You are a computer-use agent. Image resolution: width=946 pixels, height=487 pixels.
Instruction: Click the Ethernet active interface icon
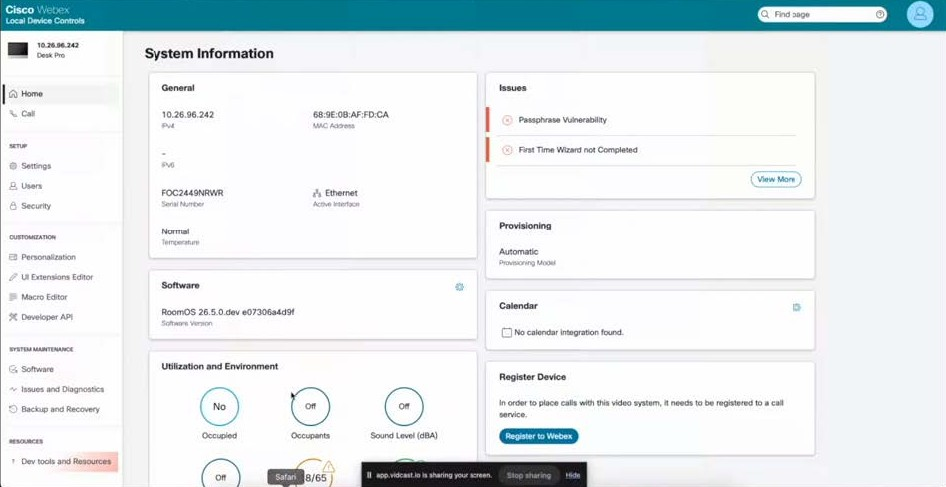pyautogui.click(x=317, y=193)
